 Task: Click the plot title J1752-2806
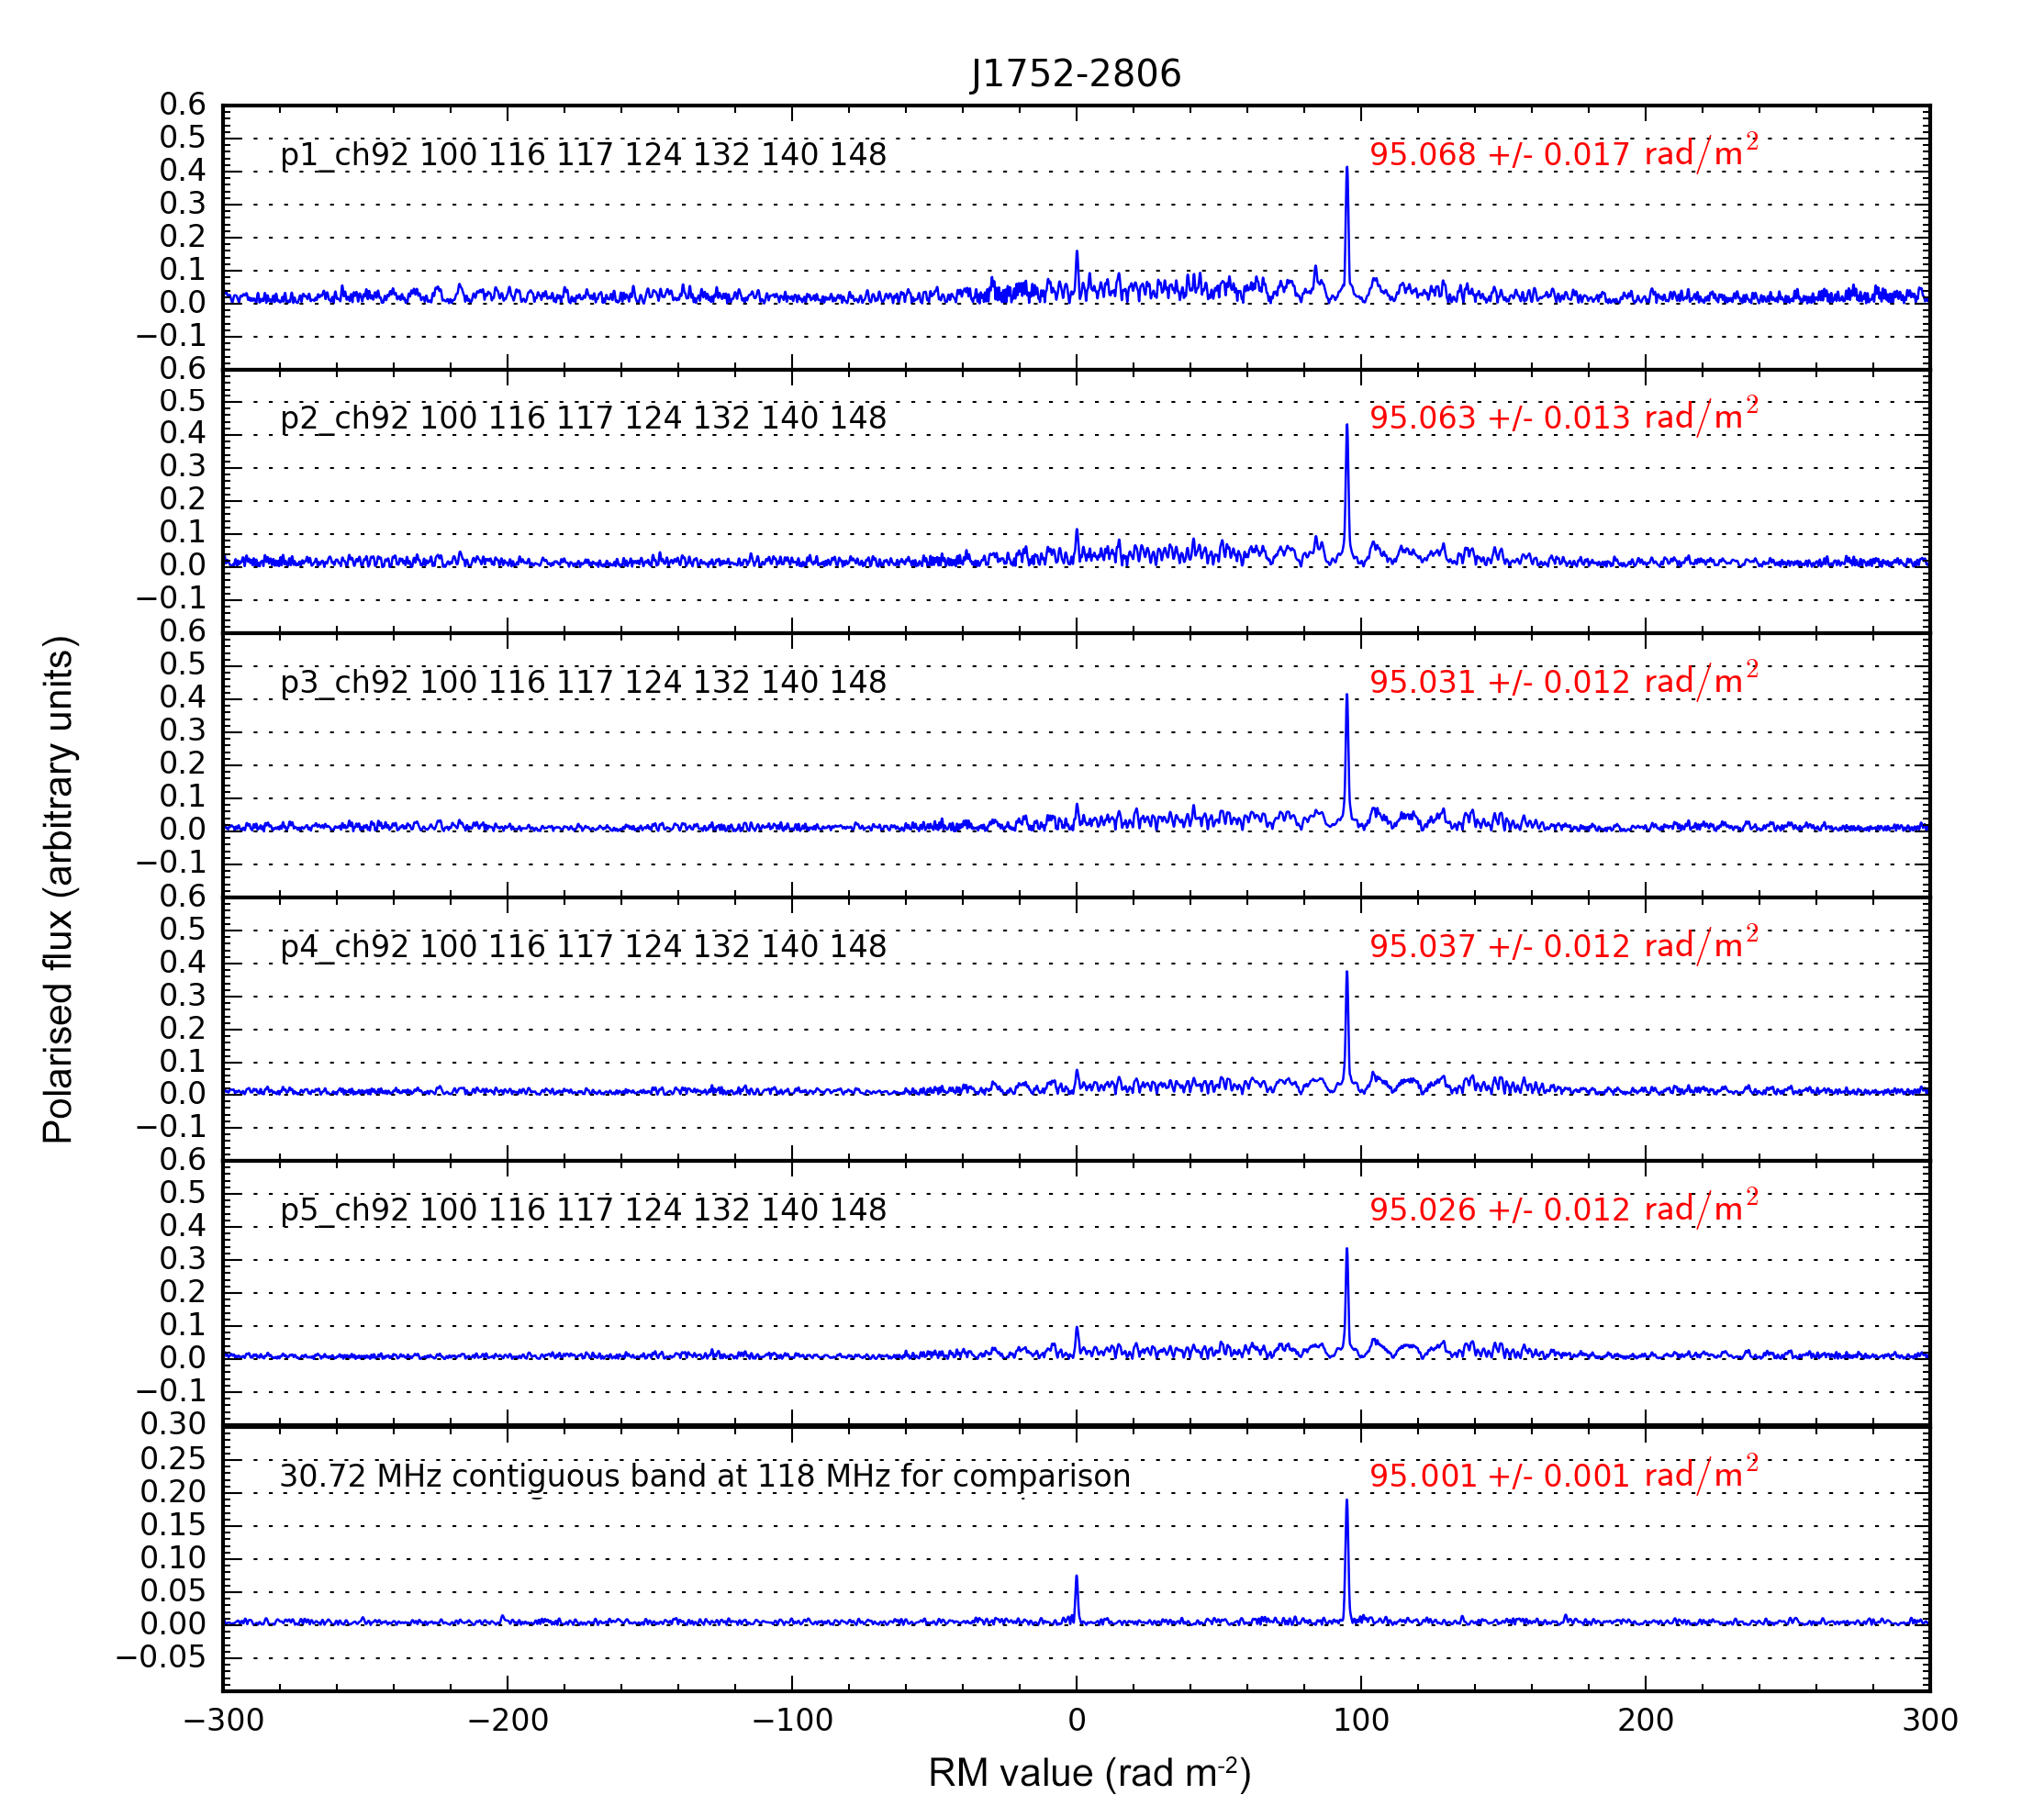(1075, 74)
